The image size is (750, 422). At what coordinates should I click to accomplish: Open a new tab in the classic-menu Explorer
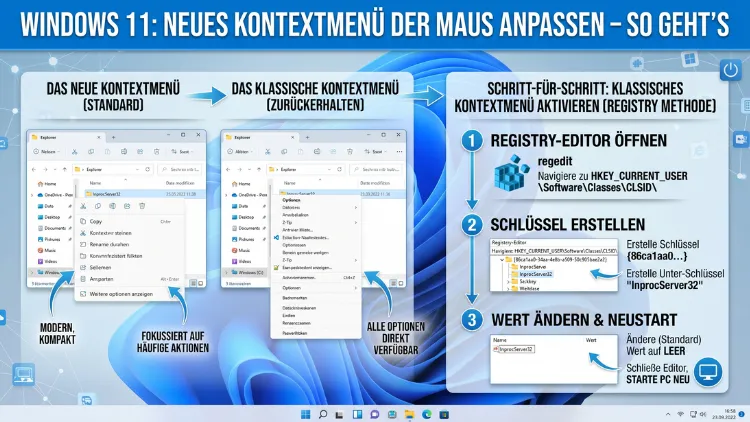coord(308,137)
